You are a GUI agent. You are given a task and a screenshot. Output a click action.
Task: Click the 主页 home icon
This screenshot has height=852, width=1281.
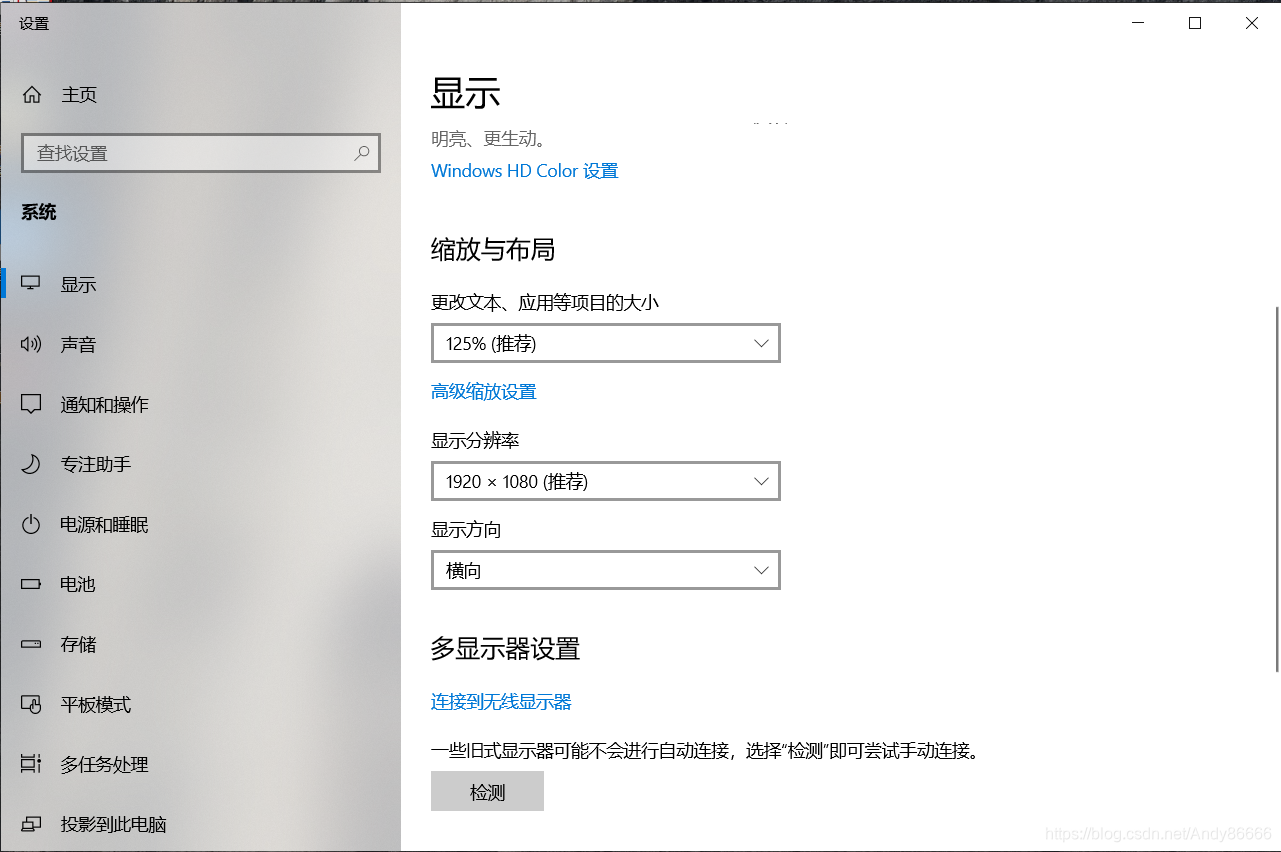32,94
